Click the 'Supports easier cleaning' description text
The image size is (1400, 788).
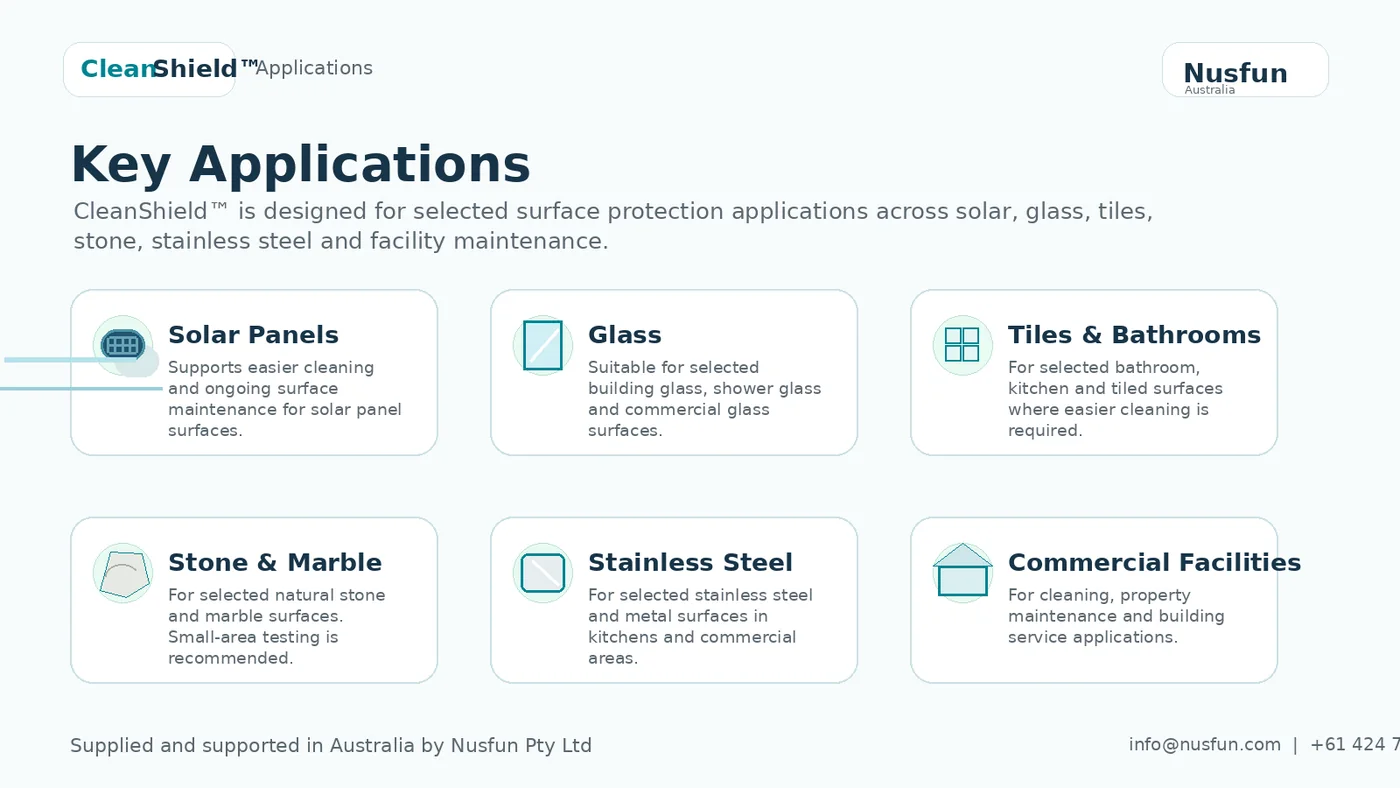tap(285, 399)
